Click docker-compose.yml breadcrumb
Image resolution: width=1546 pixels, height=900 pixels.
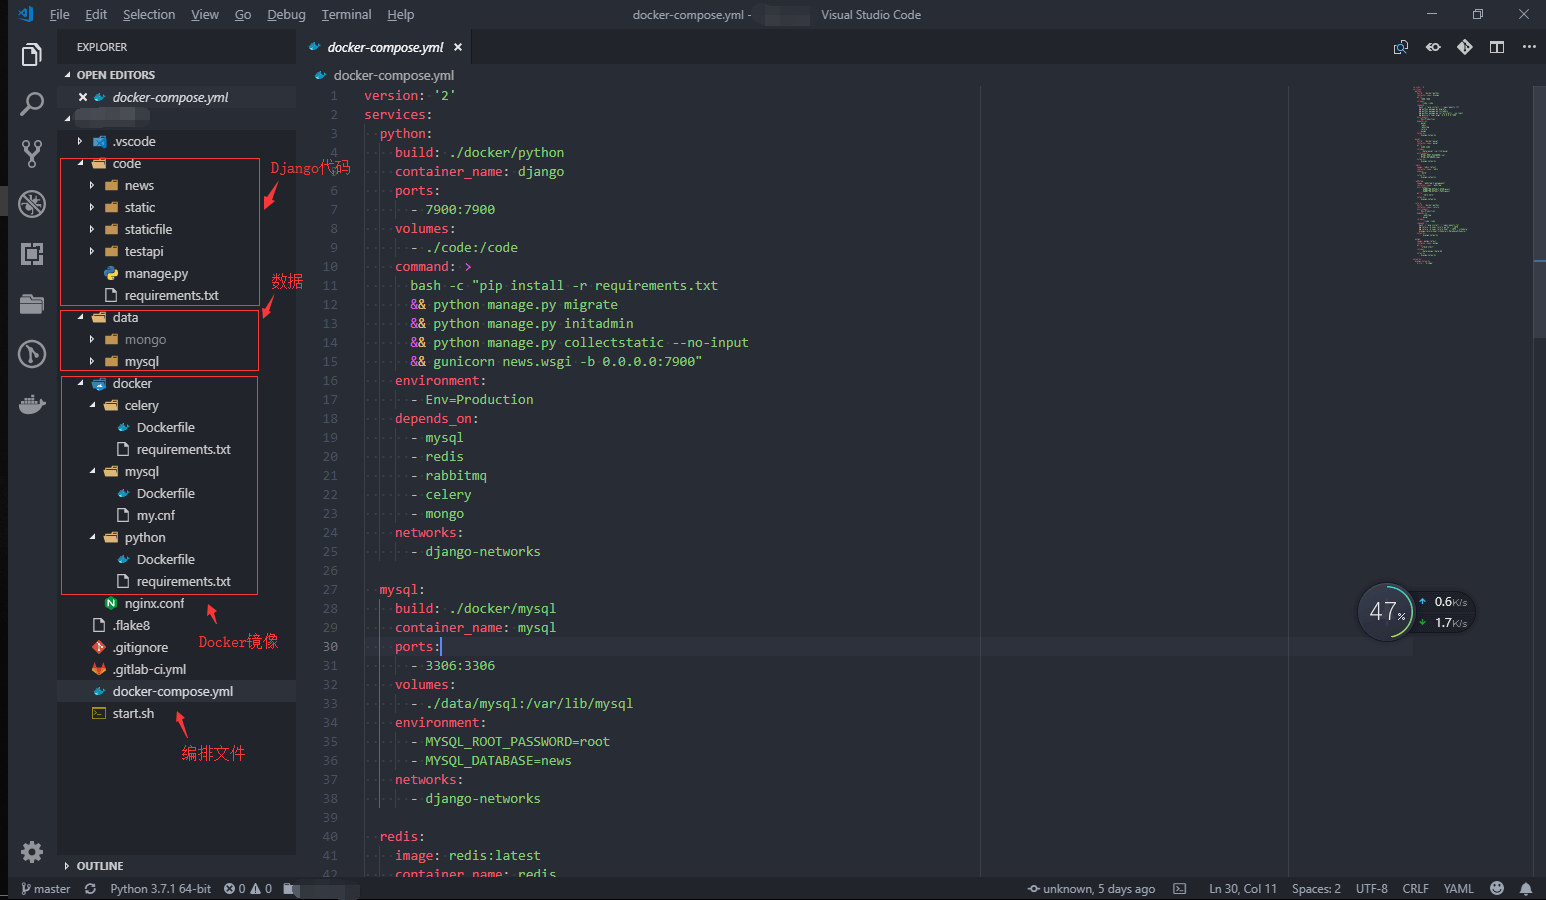tap(393, 75)
